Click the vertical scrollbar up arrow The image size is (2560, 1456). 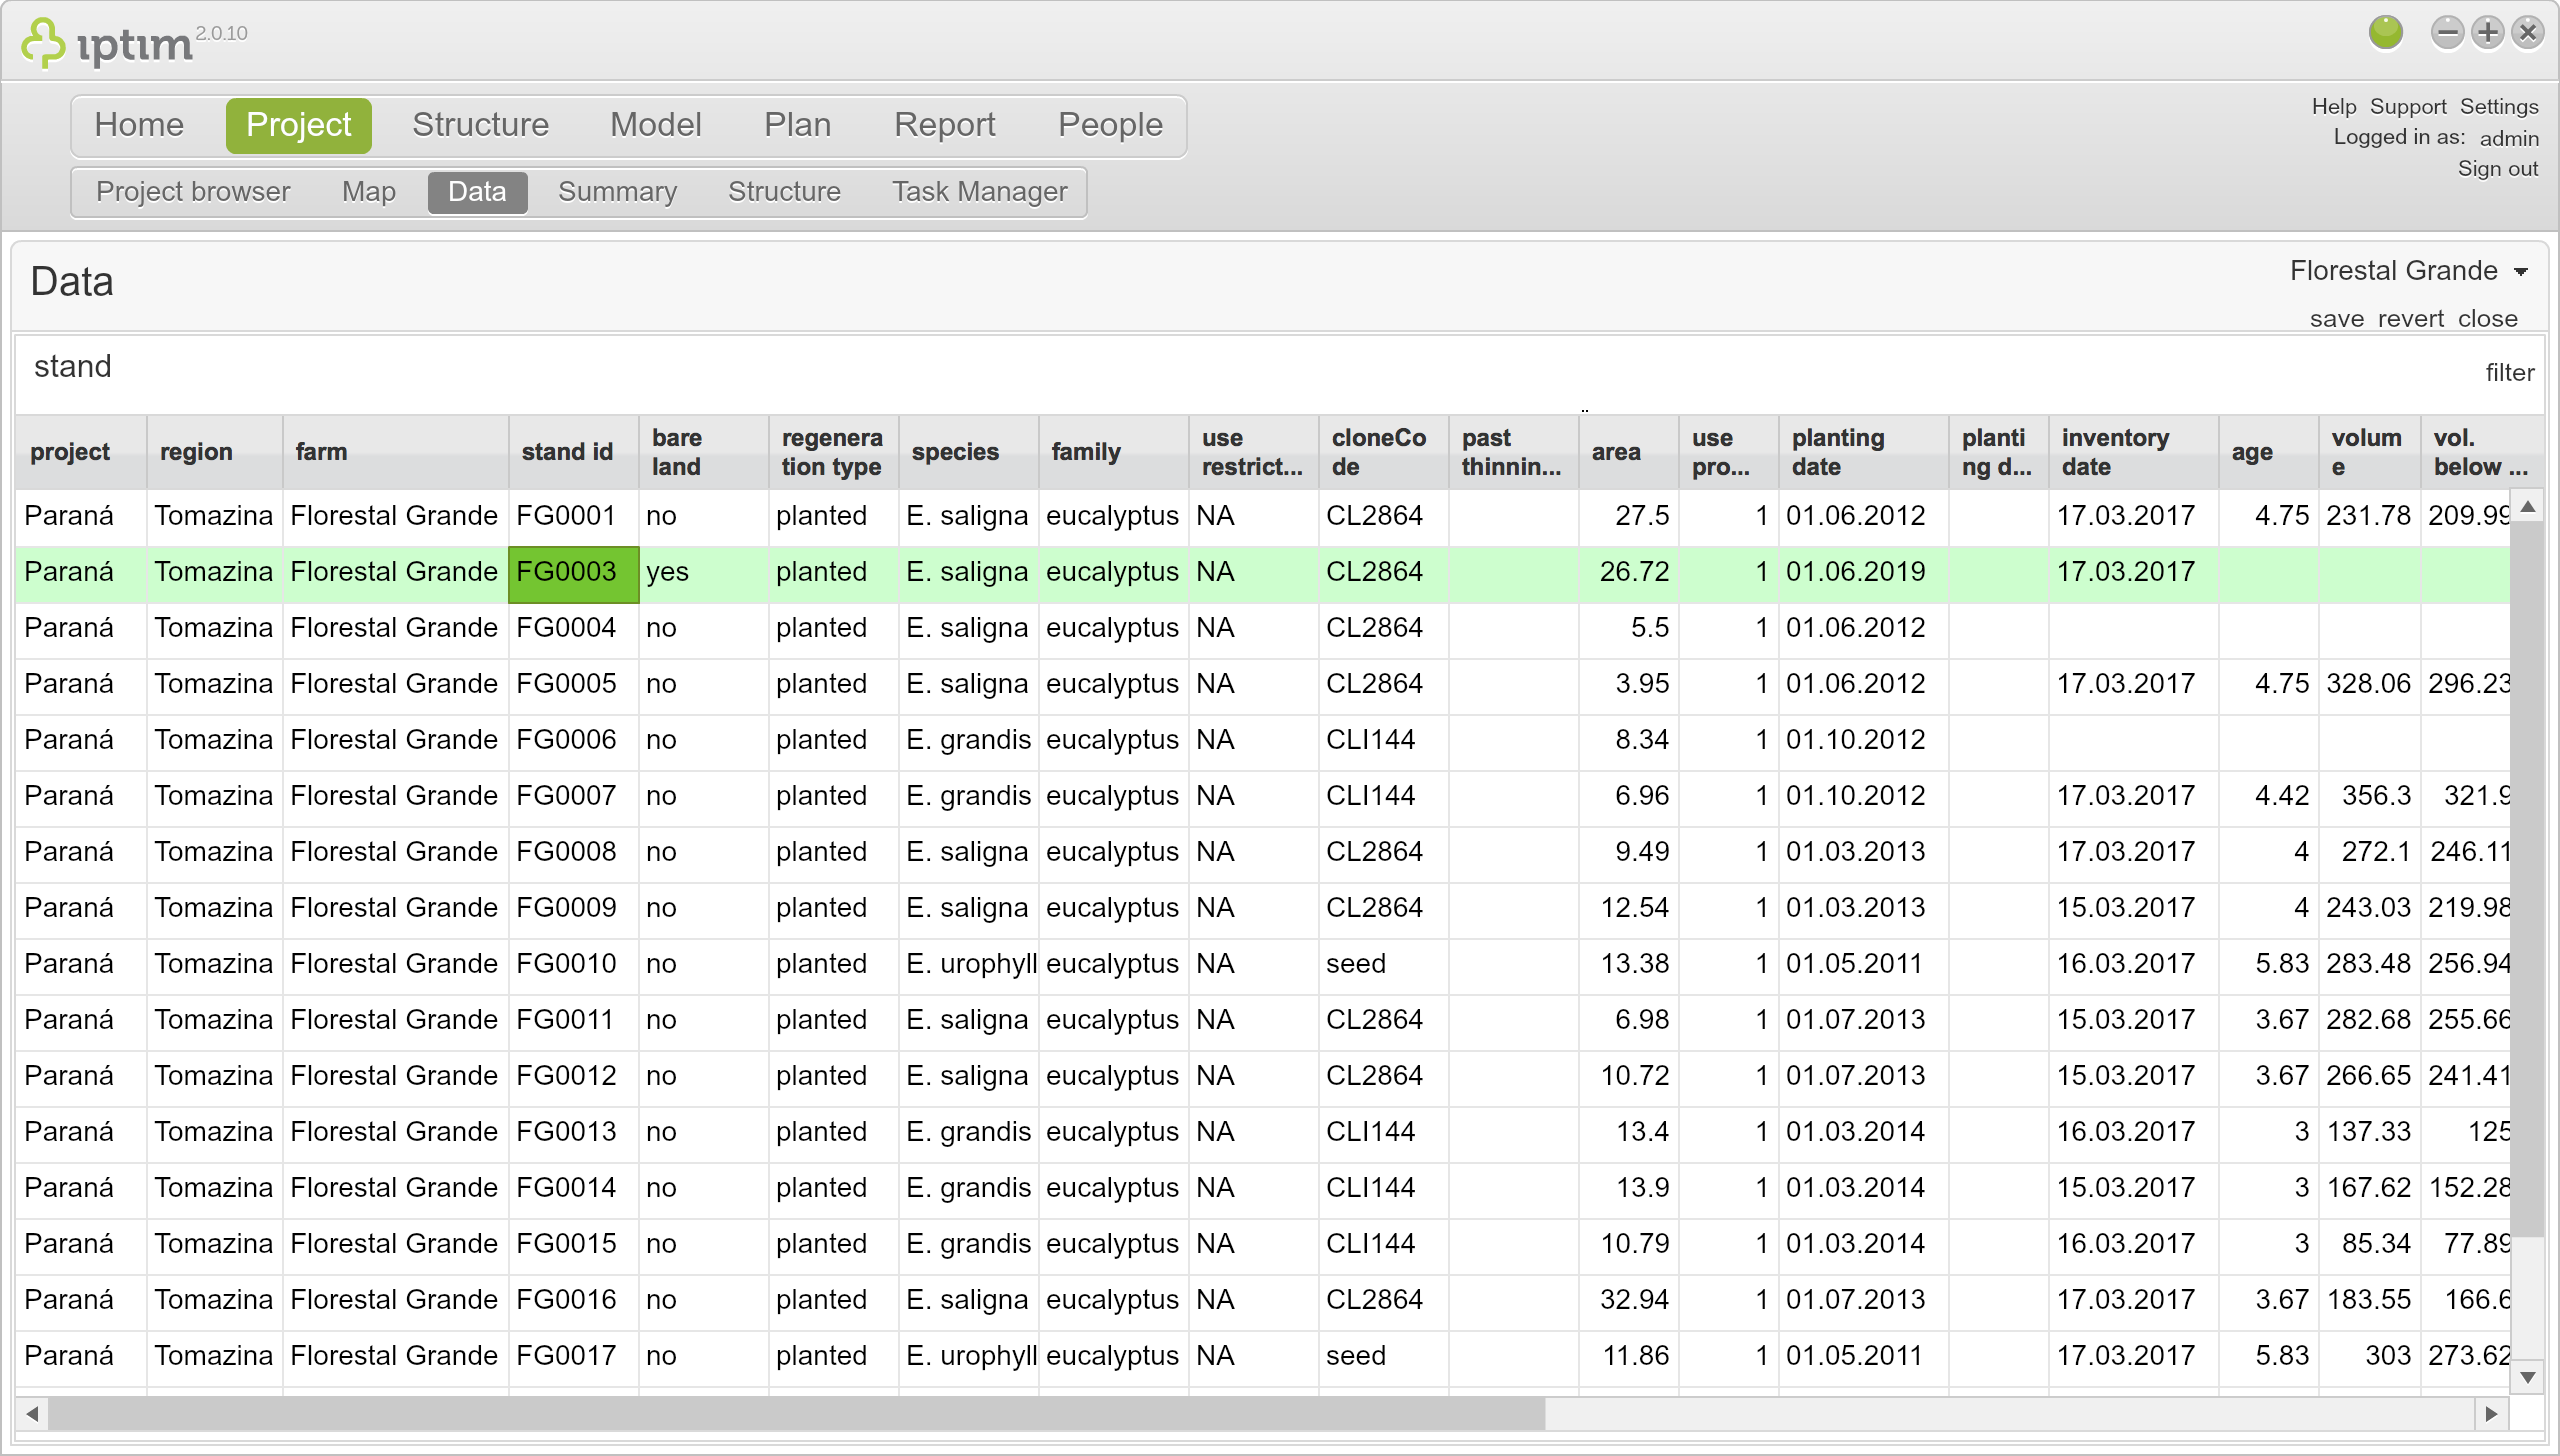point(2527,507)
